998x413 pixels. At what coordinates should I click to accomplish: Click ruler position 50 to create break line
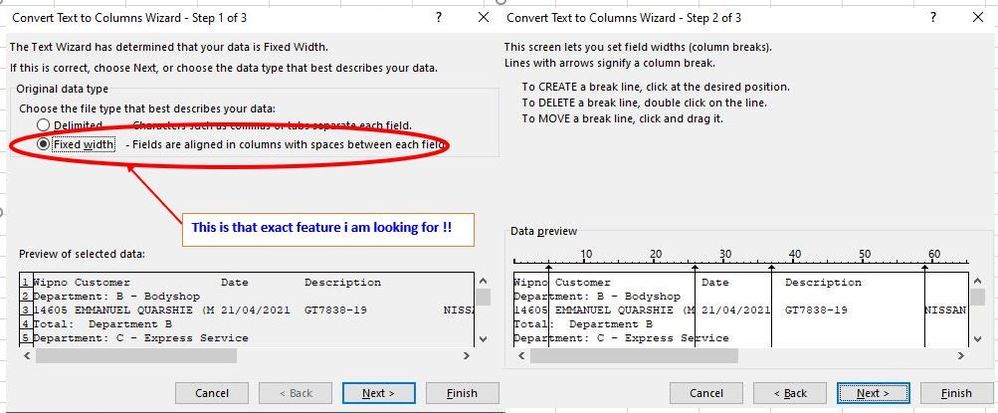[864, 263]
